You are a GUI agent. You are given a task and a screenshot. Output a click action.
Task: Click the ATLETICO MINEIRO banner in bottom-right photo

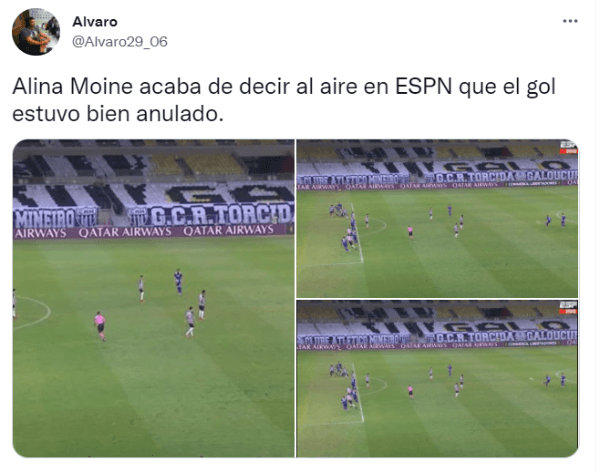(x=353, y=339)
